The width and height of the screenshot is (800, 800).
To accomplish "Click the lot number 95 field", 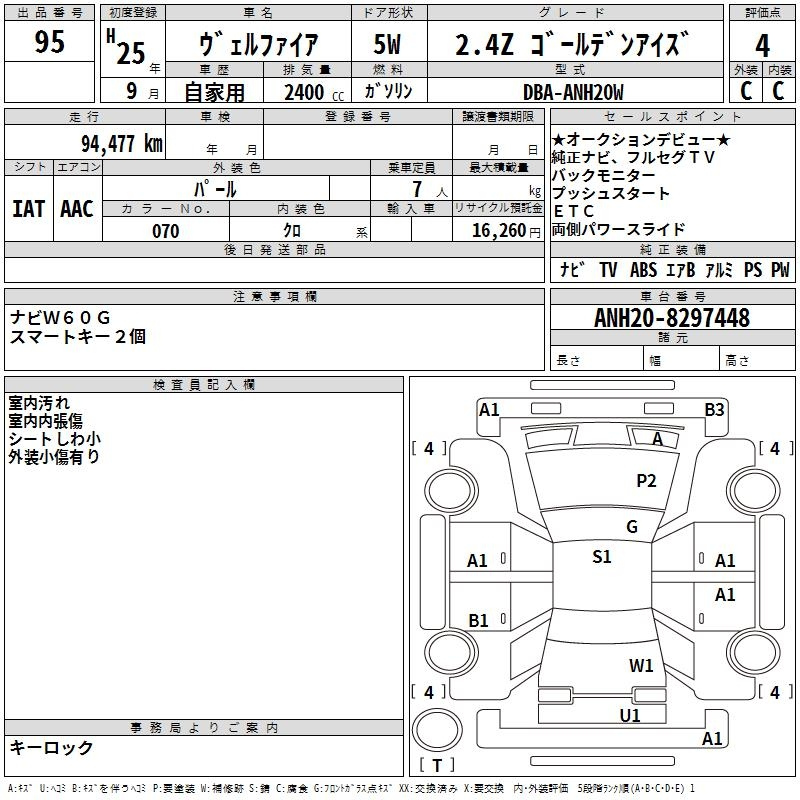I will [x=49, y=43].
